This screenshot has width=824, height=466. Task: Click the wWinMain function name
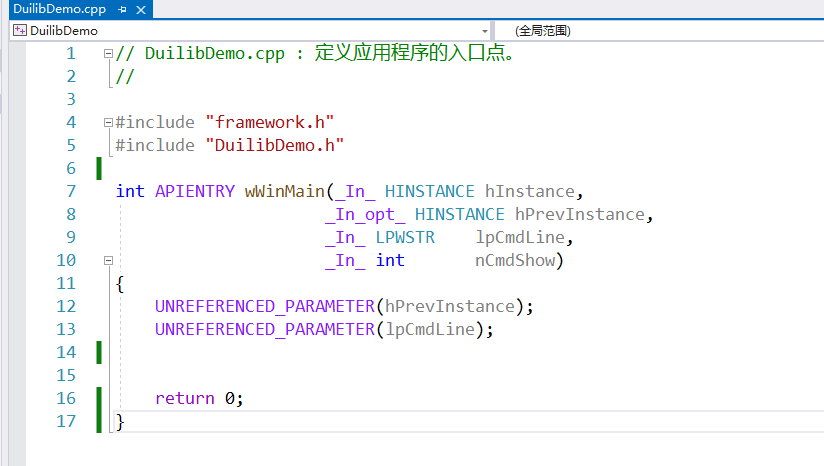284,191
